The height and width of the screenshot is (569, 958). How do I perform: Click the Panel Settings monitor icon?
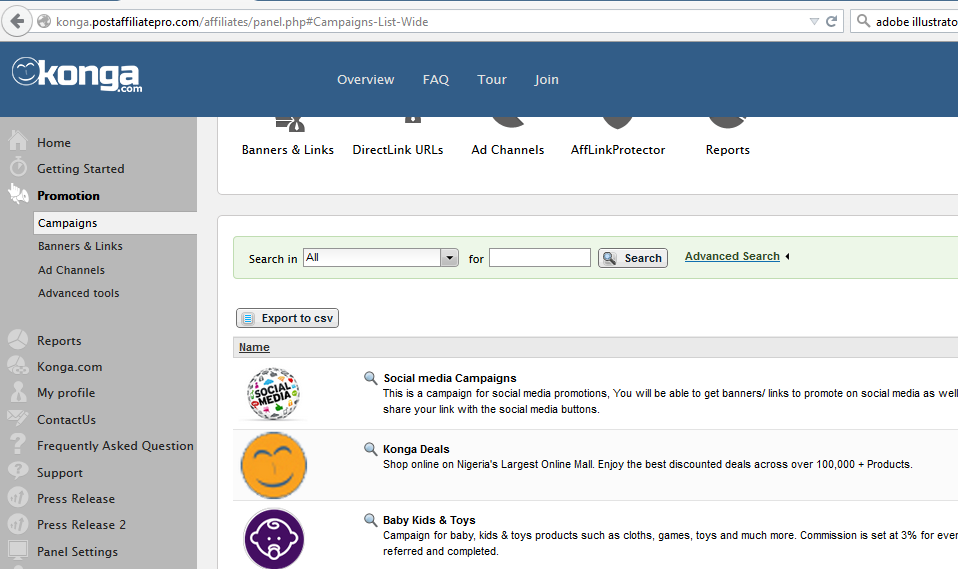pos(18,550)
